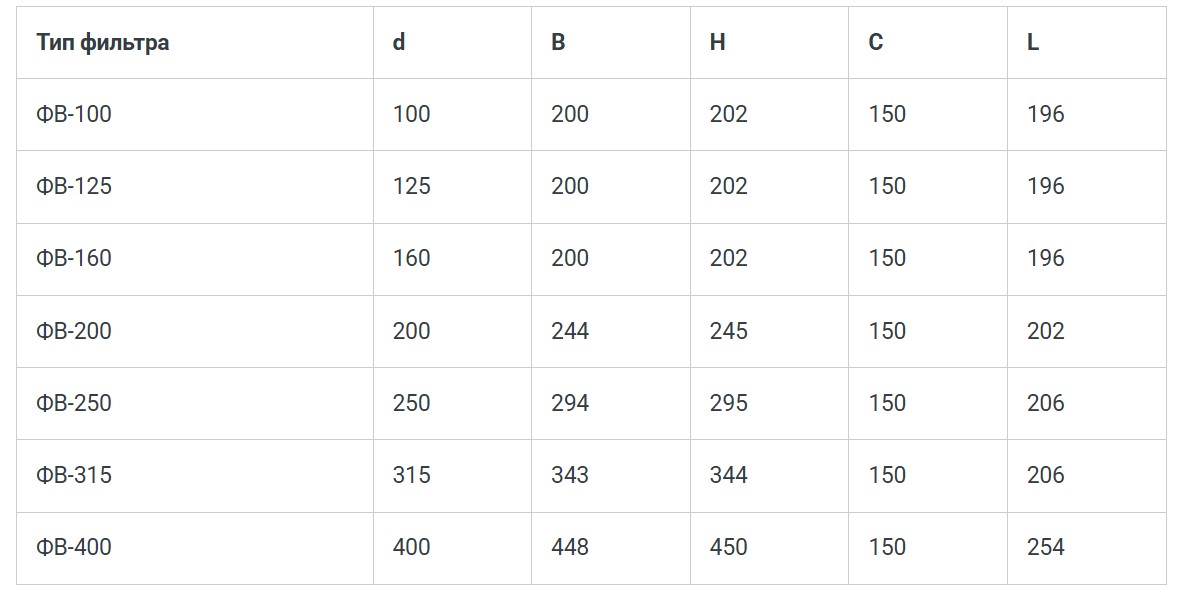
Task: Click the ФВ-125 row label
Action: pos(74,186)
